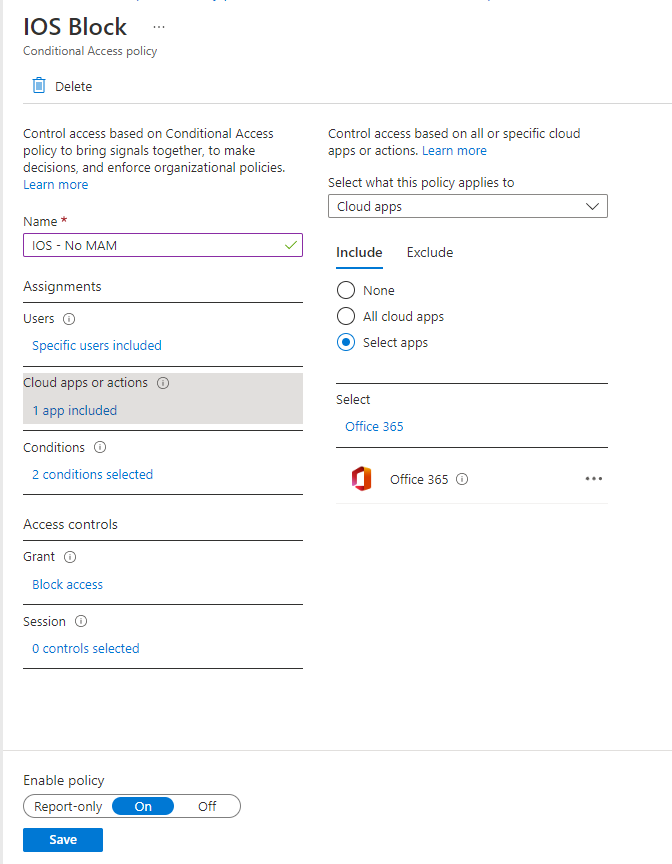Switch to the Exclude tab
Image resolution: width=672 pixels, height=864 pixels.
(430, 252)
